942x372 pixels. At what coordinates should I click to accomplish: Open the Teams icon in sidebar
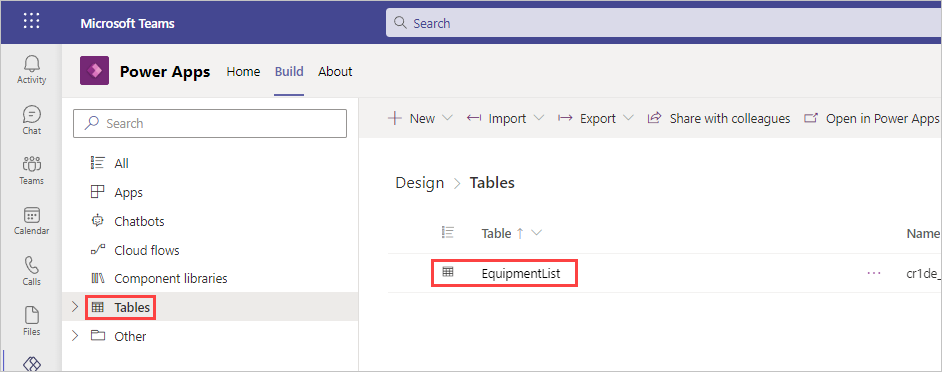click(31, 170)
